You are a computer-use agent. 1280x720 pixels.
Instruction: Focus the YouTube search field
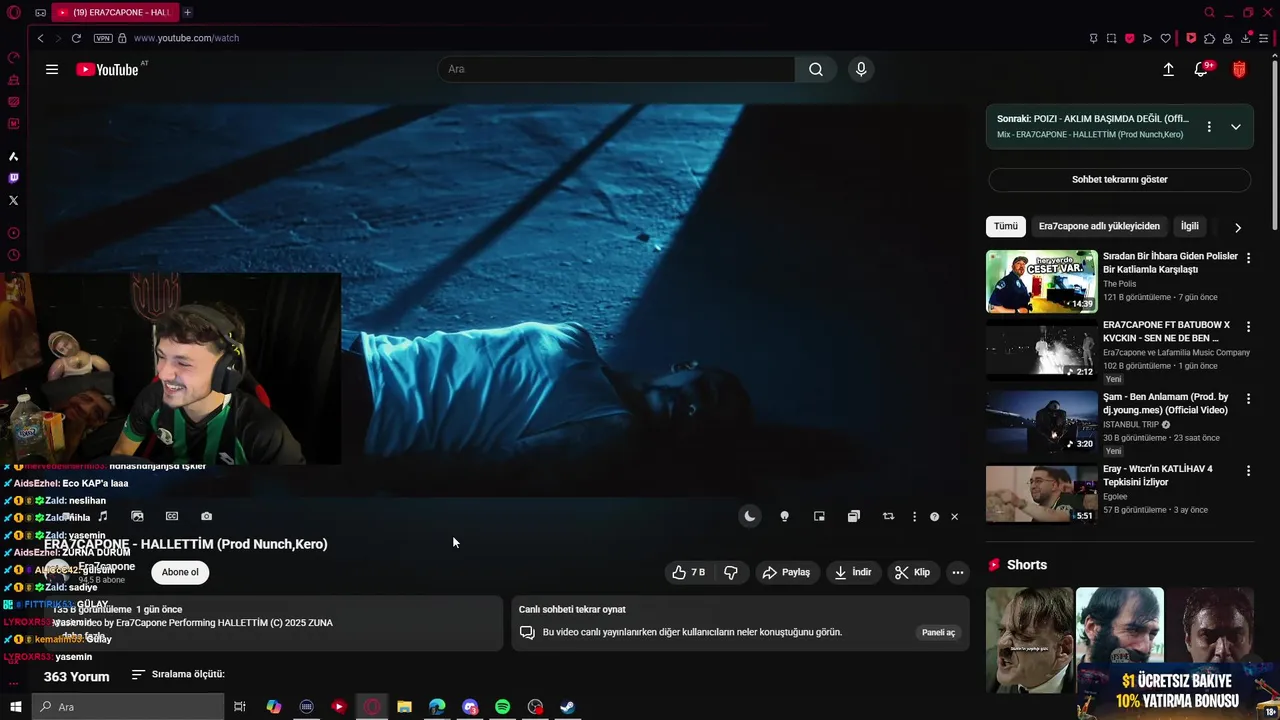616,69
